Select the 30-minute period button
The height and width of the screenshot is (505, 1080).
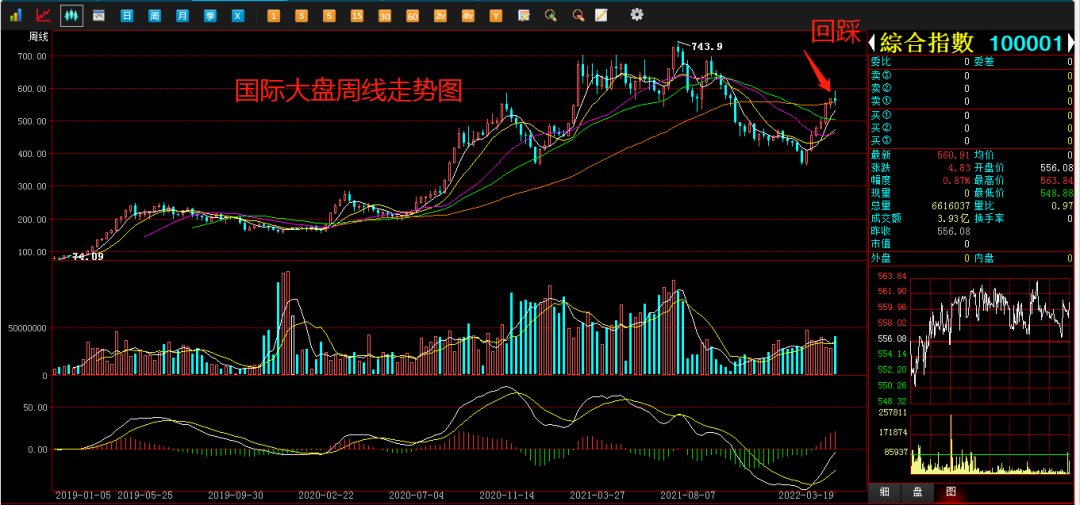(x=384, y=14)
